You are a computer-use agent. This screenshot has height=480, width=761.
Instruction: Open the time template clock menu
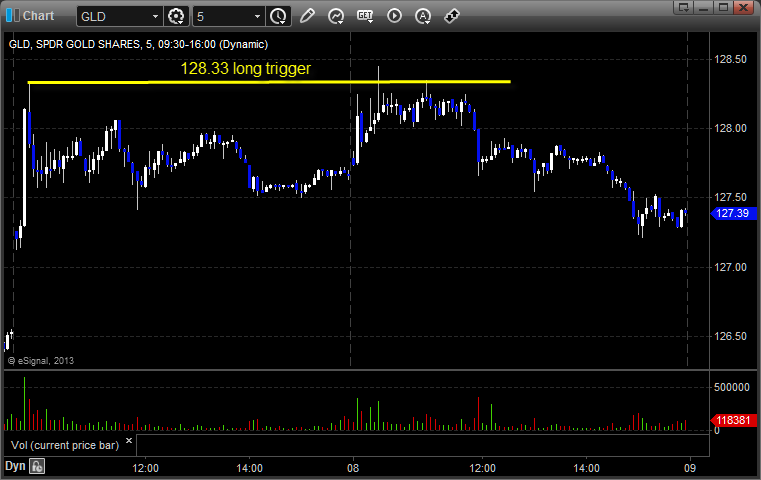[278, 17]
